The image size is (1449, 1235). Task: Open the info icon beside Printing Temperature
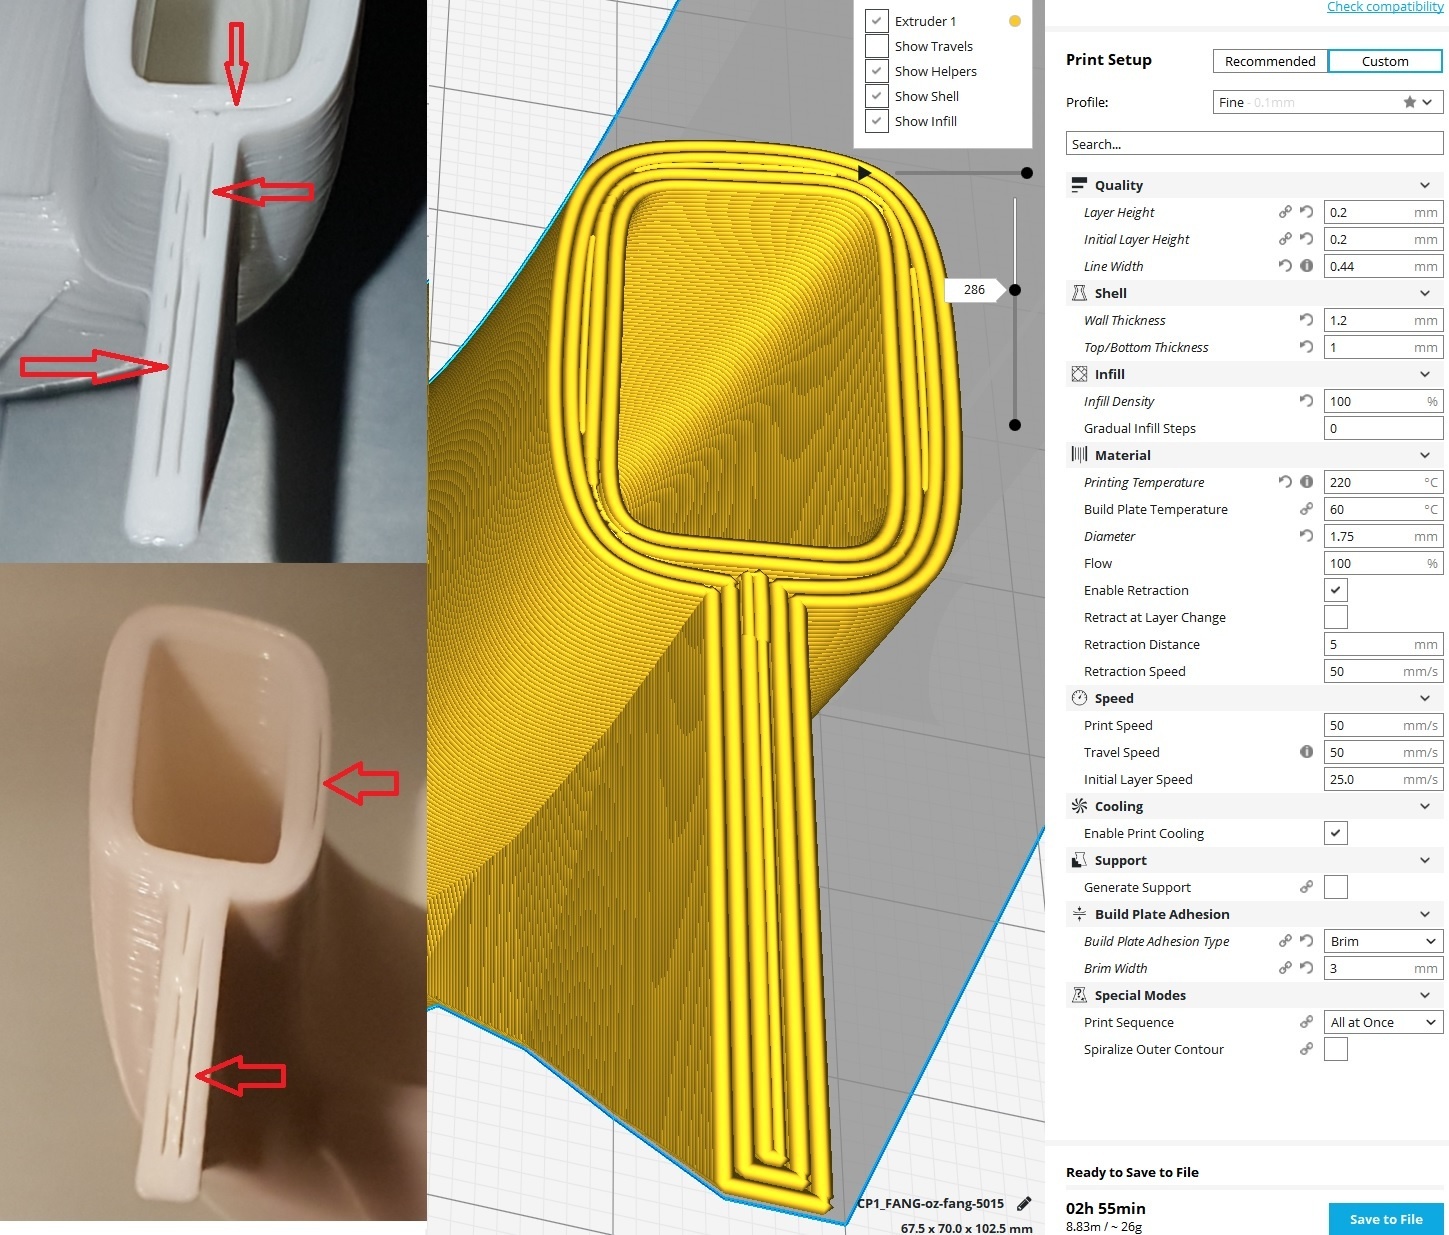click(x=1306, y=482)
